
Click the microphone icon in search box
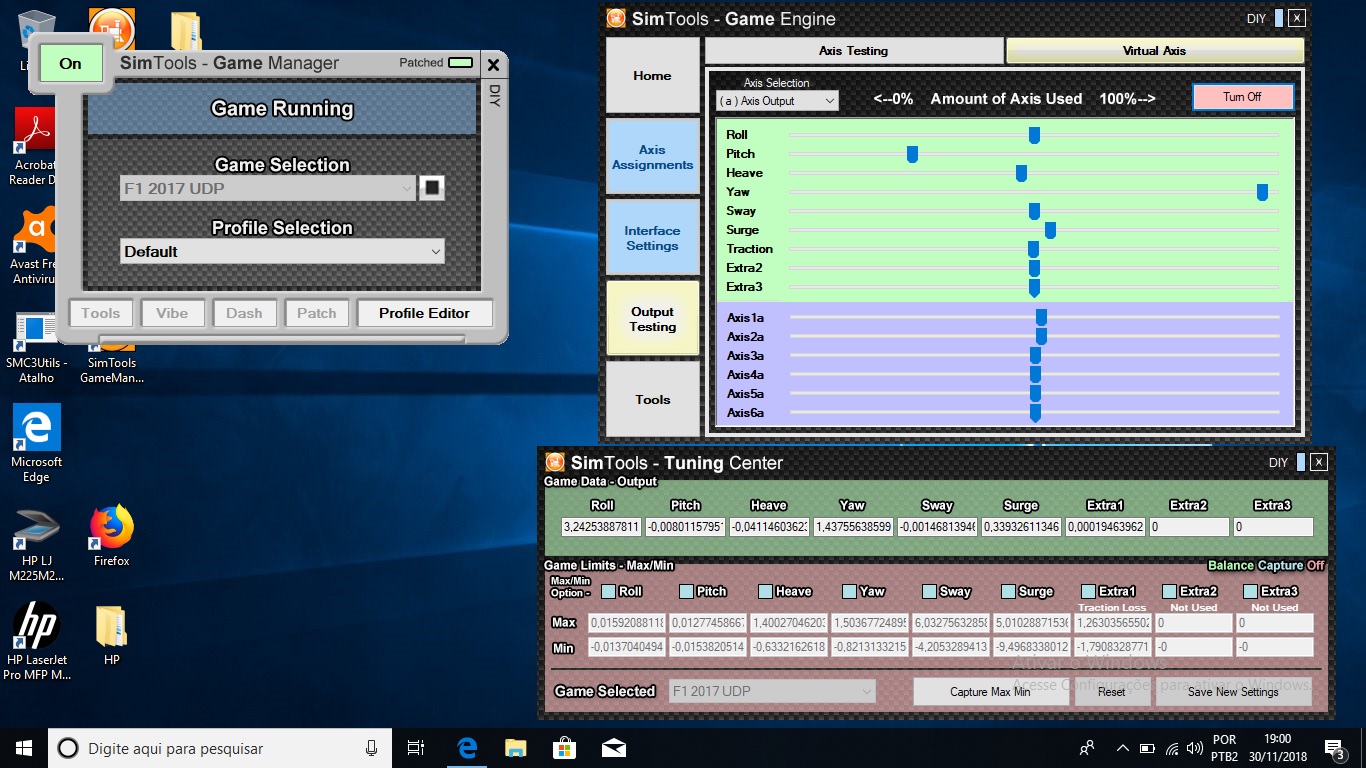point(371,748)
